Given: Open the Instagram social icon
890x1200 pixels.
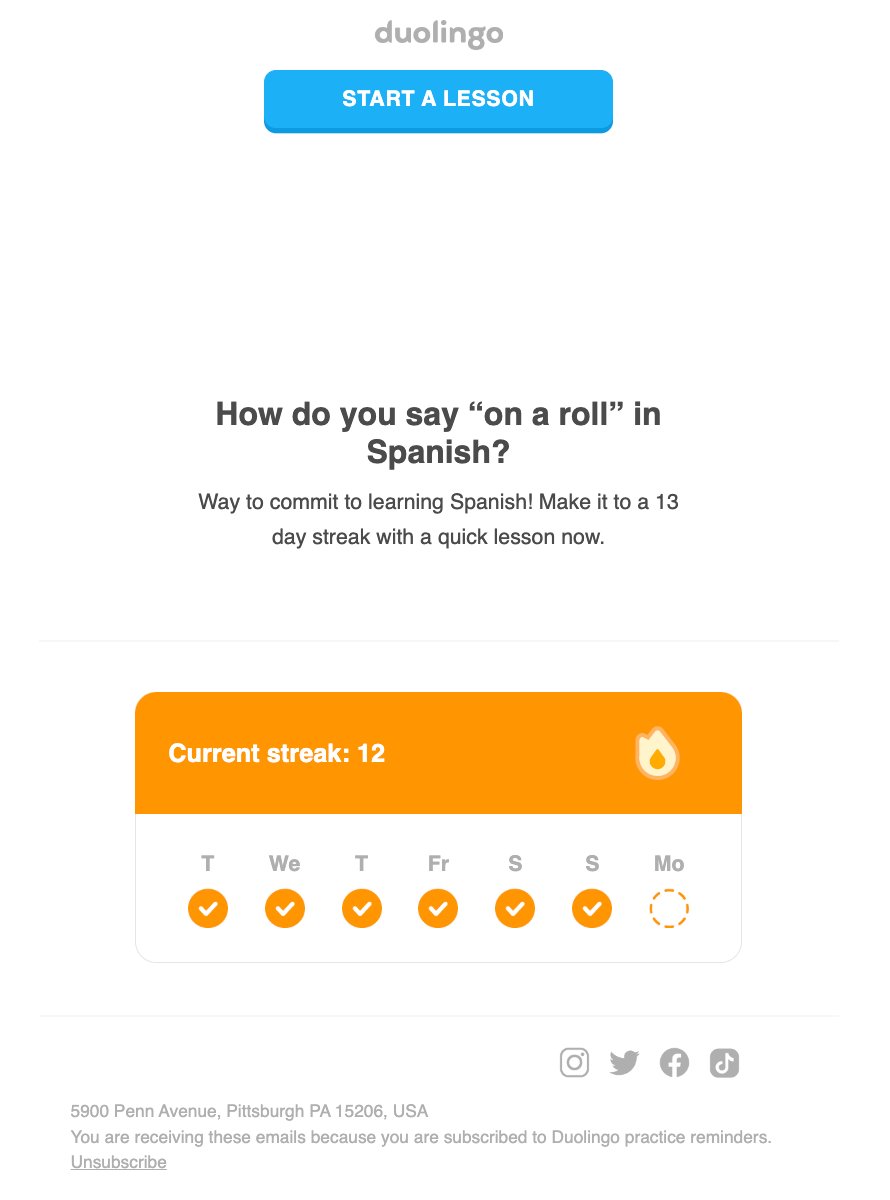Looking at the screenshot, I should 574,1062.
